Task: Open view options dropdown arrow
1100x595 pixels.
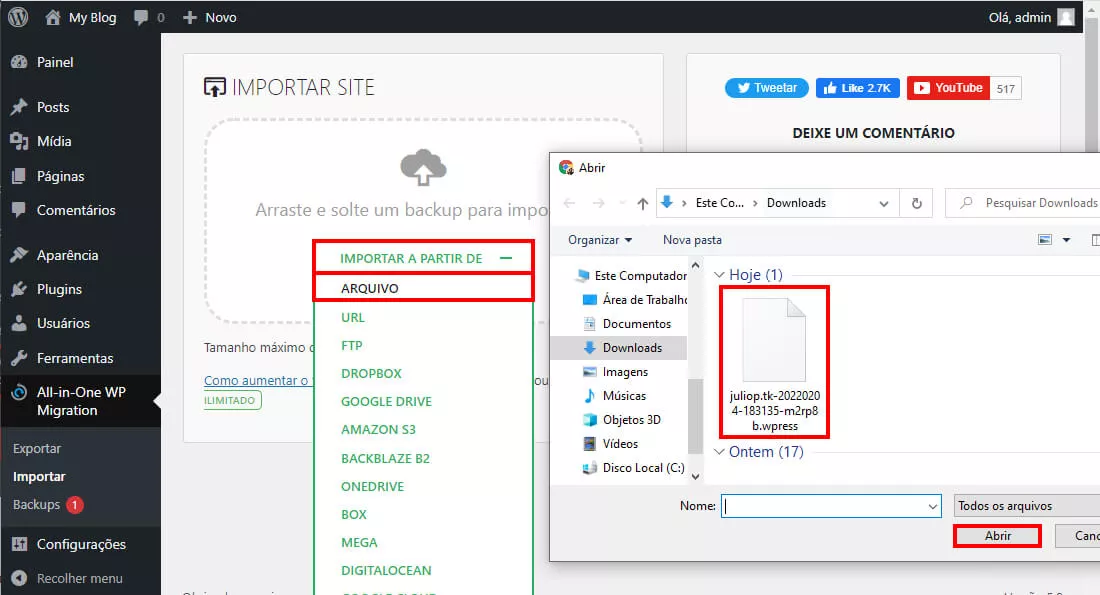Action: pyautogui.click(x=1066, y=240)
